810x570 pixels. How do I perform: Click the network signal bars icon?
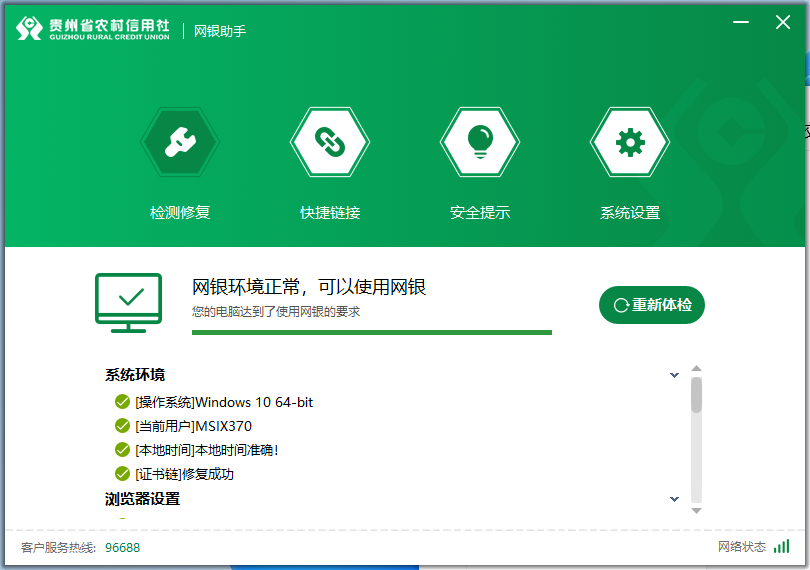(781, 547)
